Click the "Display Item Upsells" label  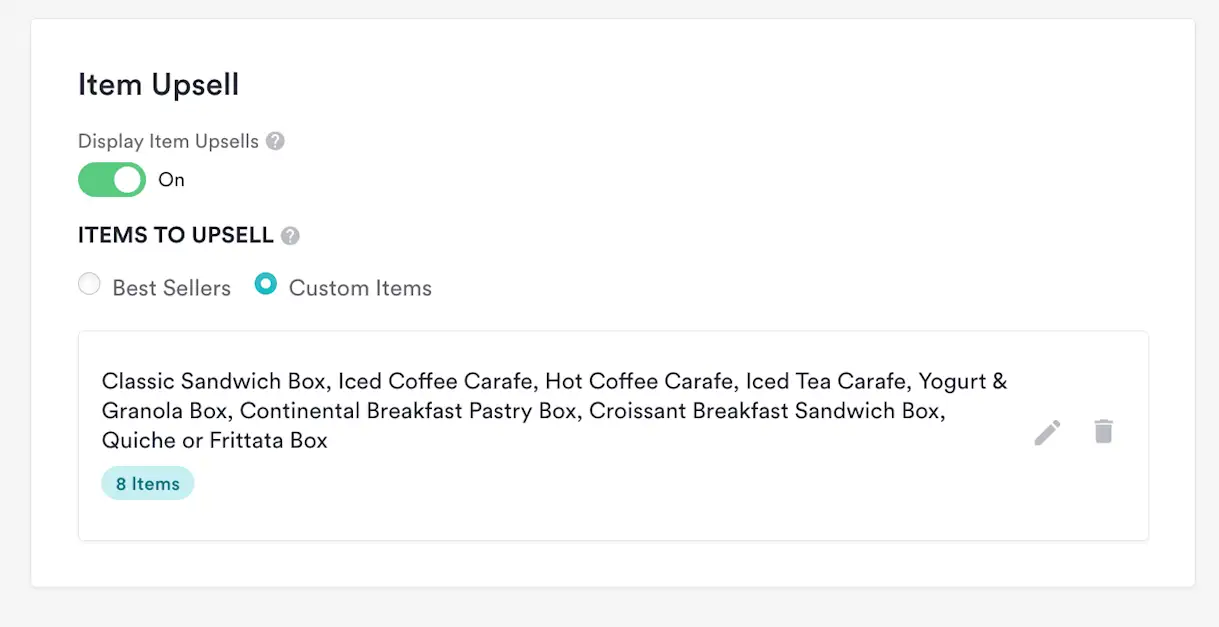click(x=168, y=142)
